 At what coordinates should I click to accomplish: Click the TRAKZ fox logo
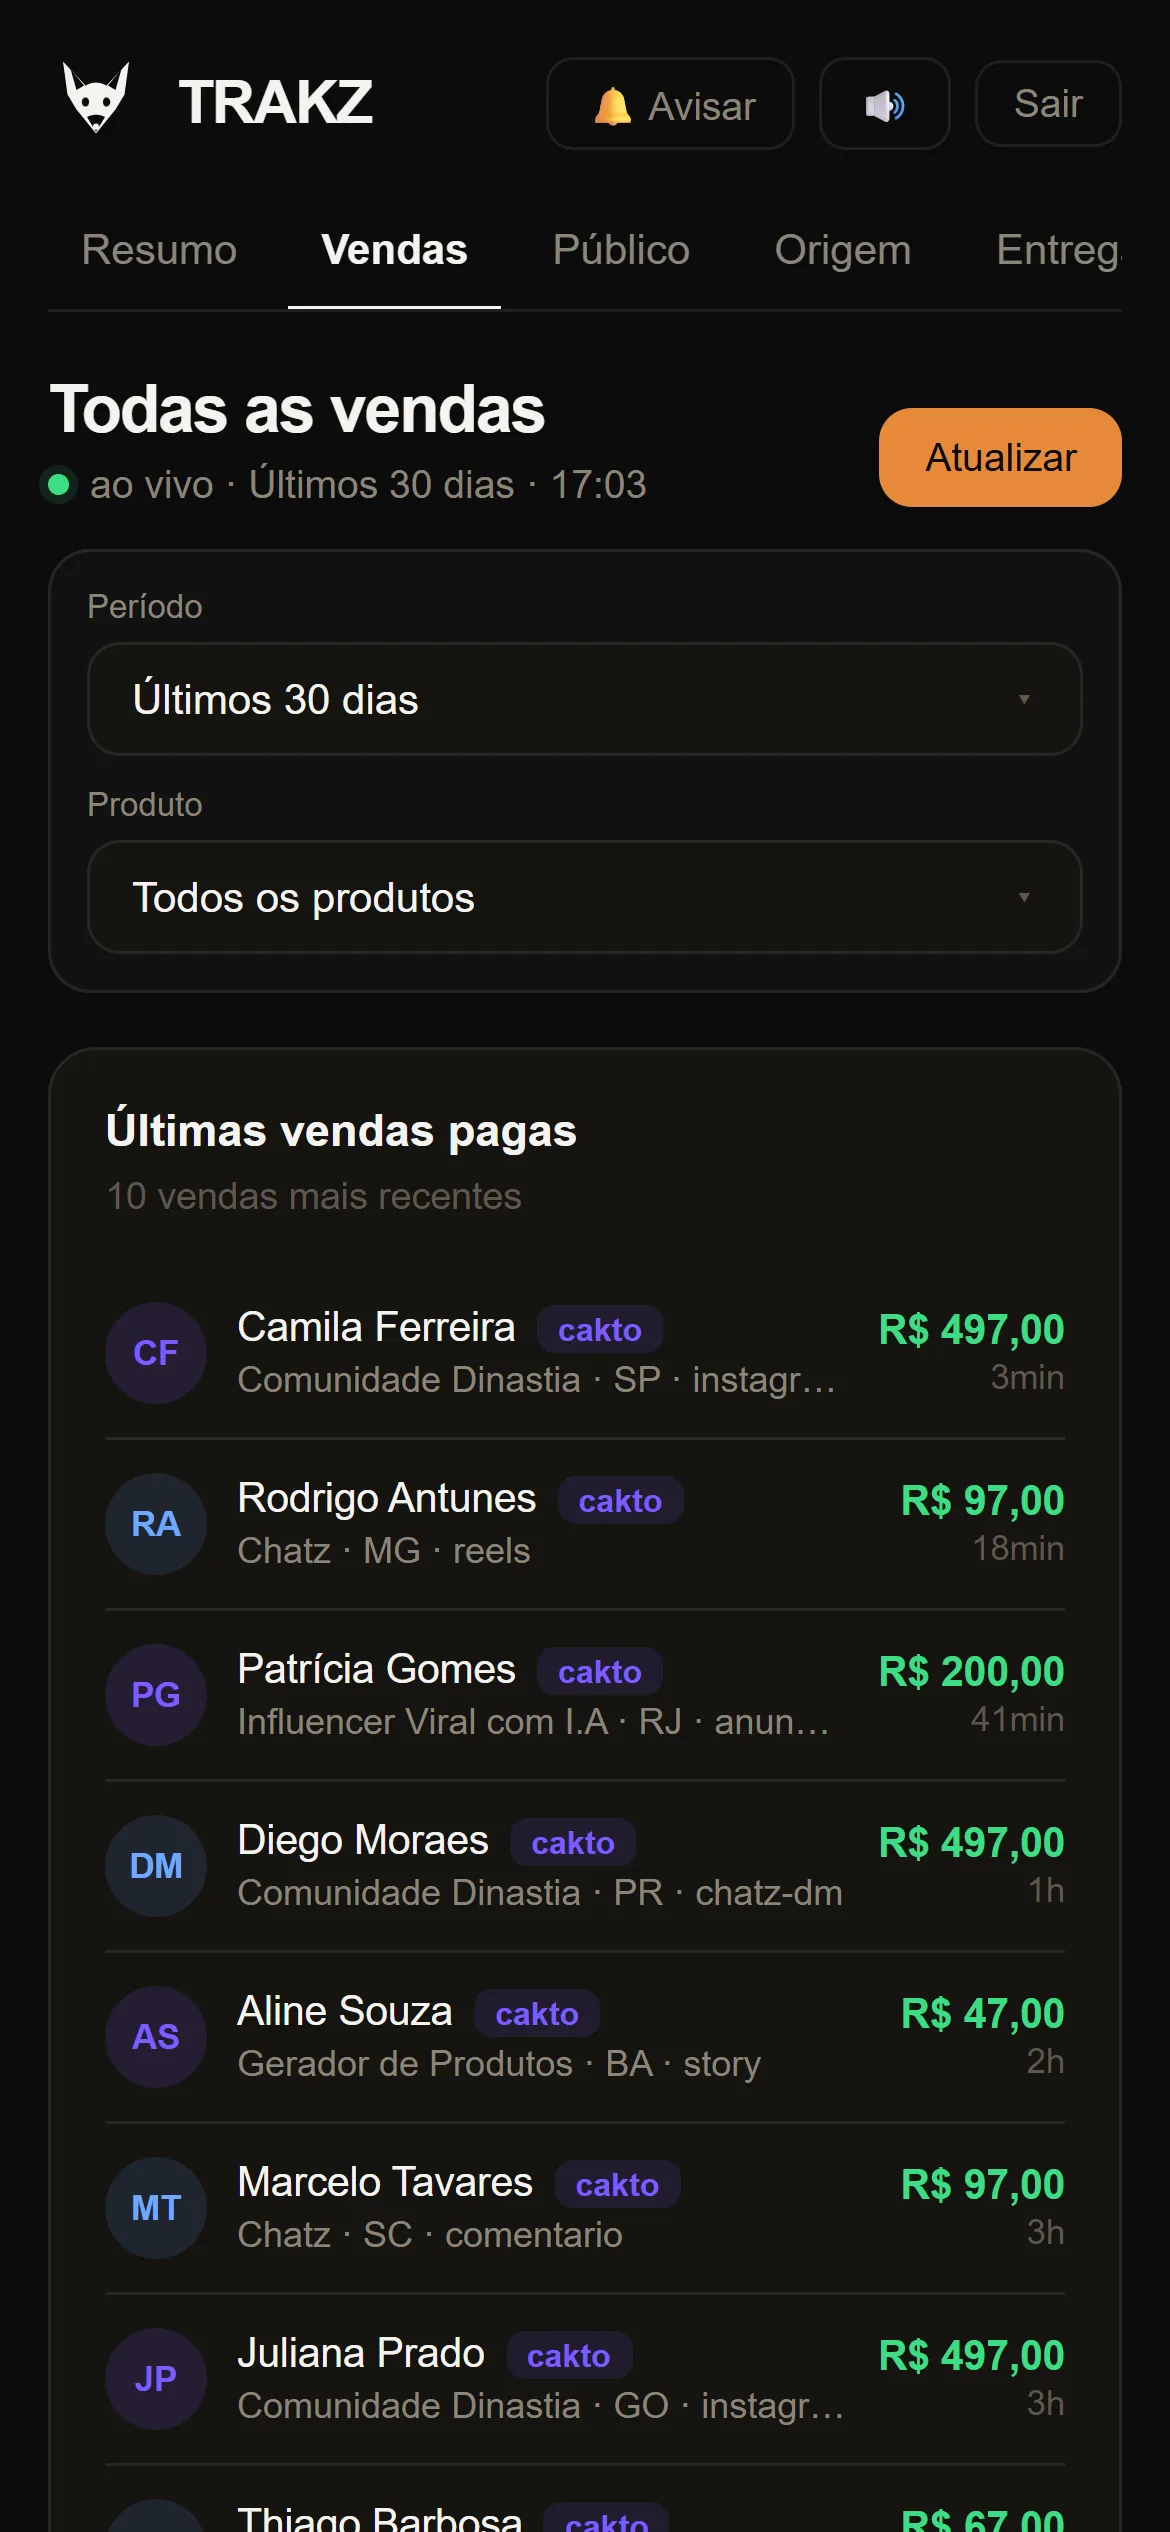pyautogui.click(x=96, y=98)
